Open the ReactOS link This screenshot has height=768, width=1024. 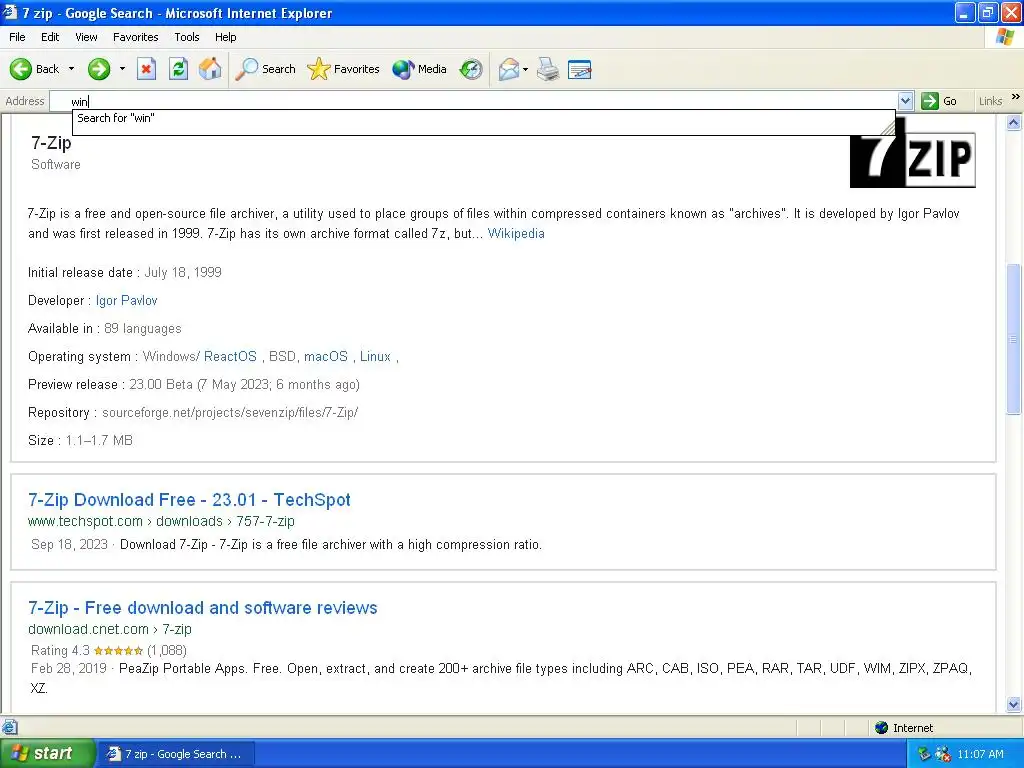pyautogui.click(x=230, y=357)
